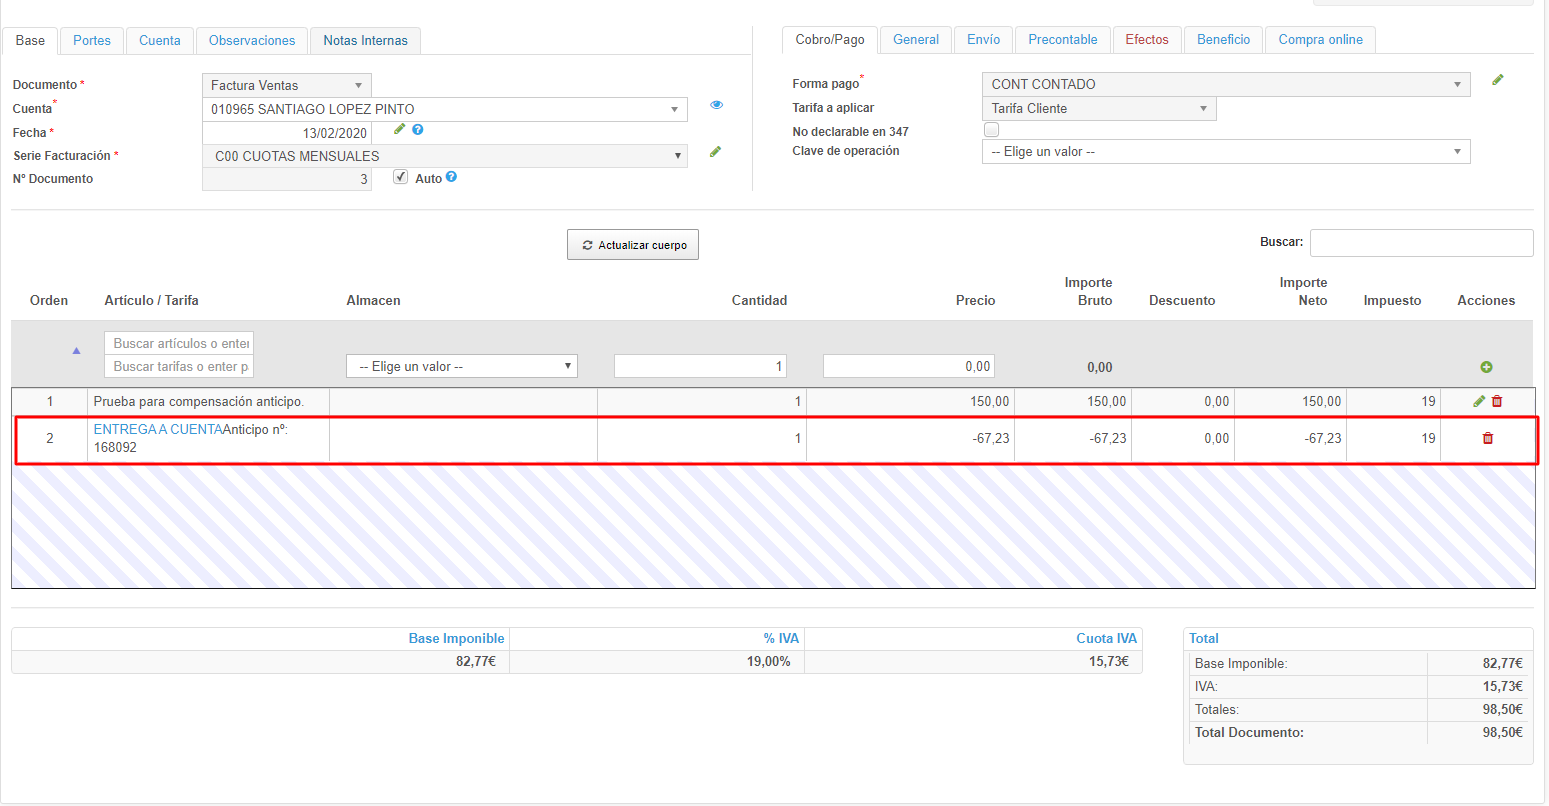Edit line 1 with the pencil icon
Image resolution: width=1549 pixels, height=806 pixels.
point(1479,401)
